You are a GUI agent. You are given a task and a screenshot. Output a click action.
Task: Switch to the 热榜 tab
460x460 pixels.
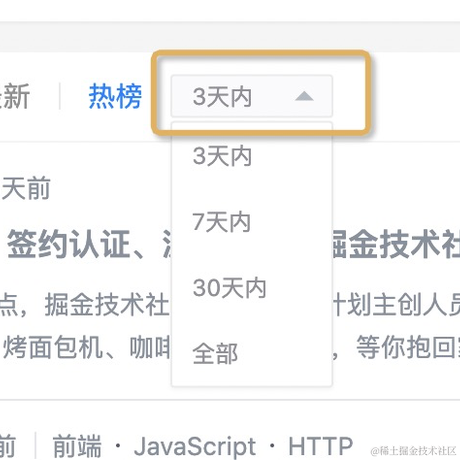pos(115,96)
